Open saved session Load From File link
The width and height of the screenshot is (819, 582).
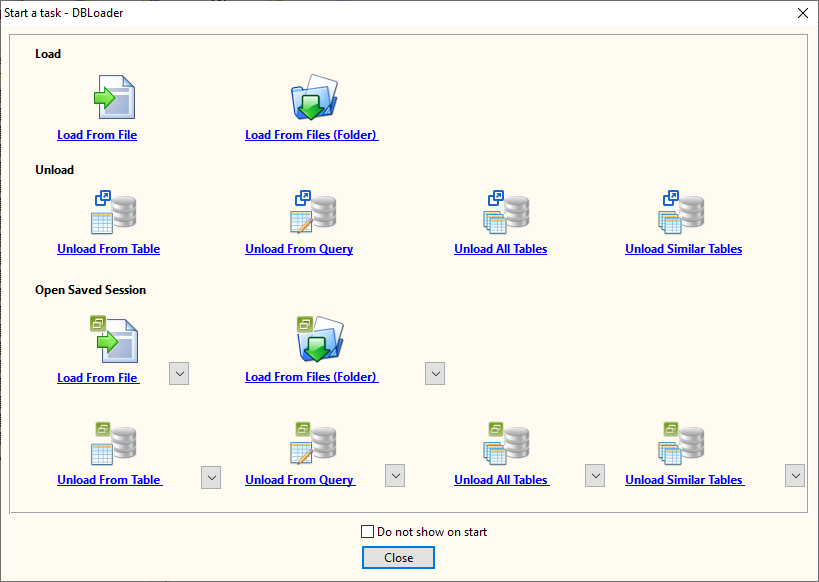coord(98,378)
